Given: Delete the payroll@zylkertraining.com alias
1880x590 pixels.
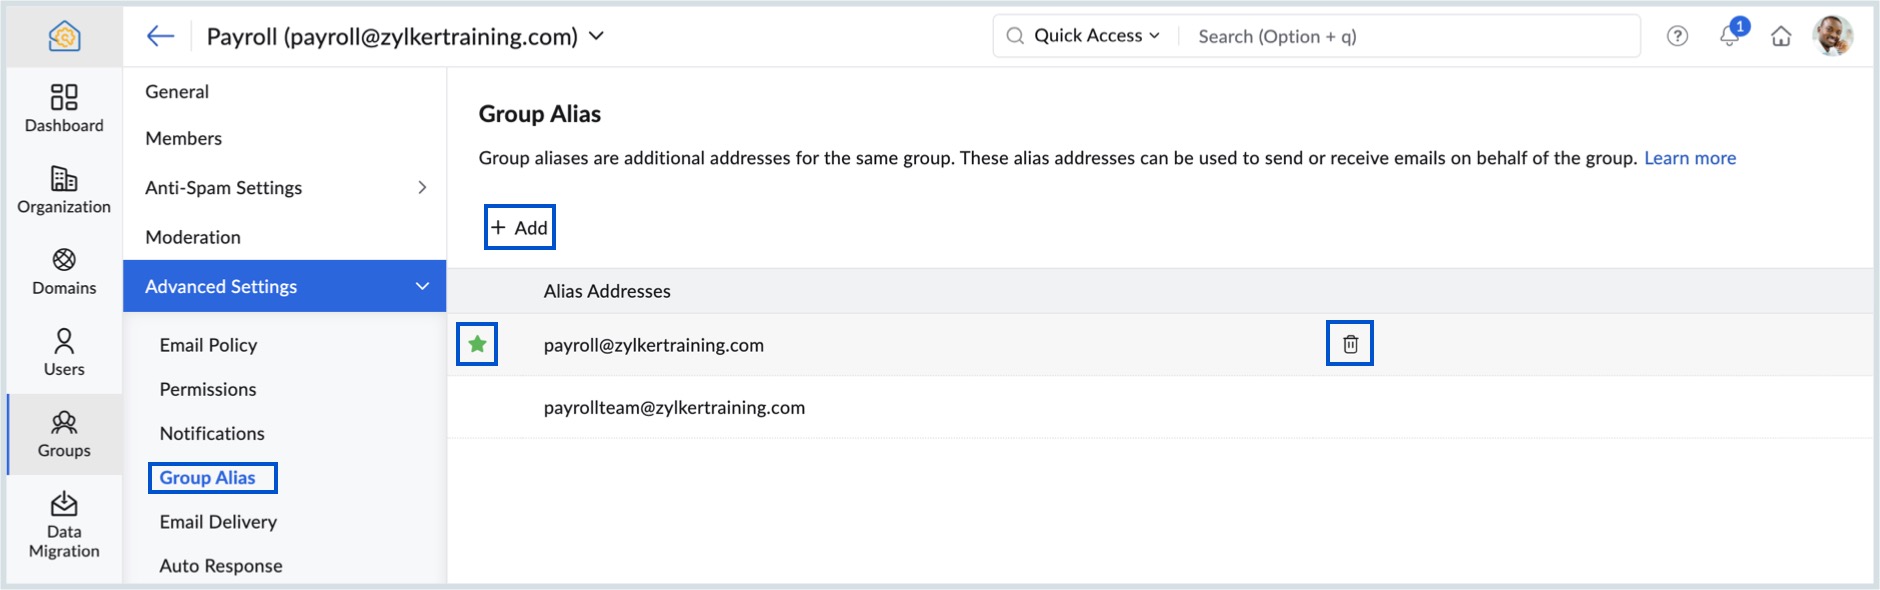Looking at the screenshot, I should pyautogui.click(x=1350, y=344).
